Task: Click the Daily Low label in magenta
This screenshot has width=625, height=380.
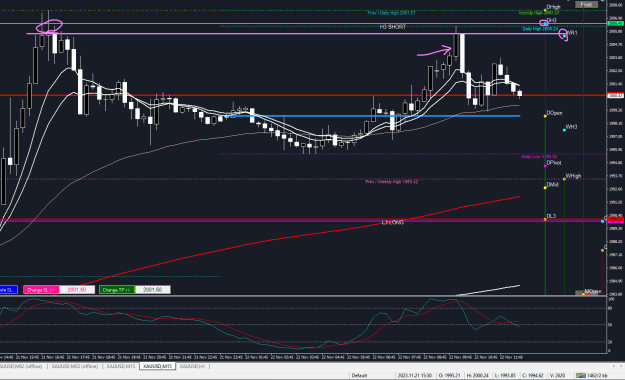Action: [x=539, y=157]
